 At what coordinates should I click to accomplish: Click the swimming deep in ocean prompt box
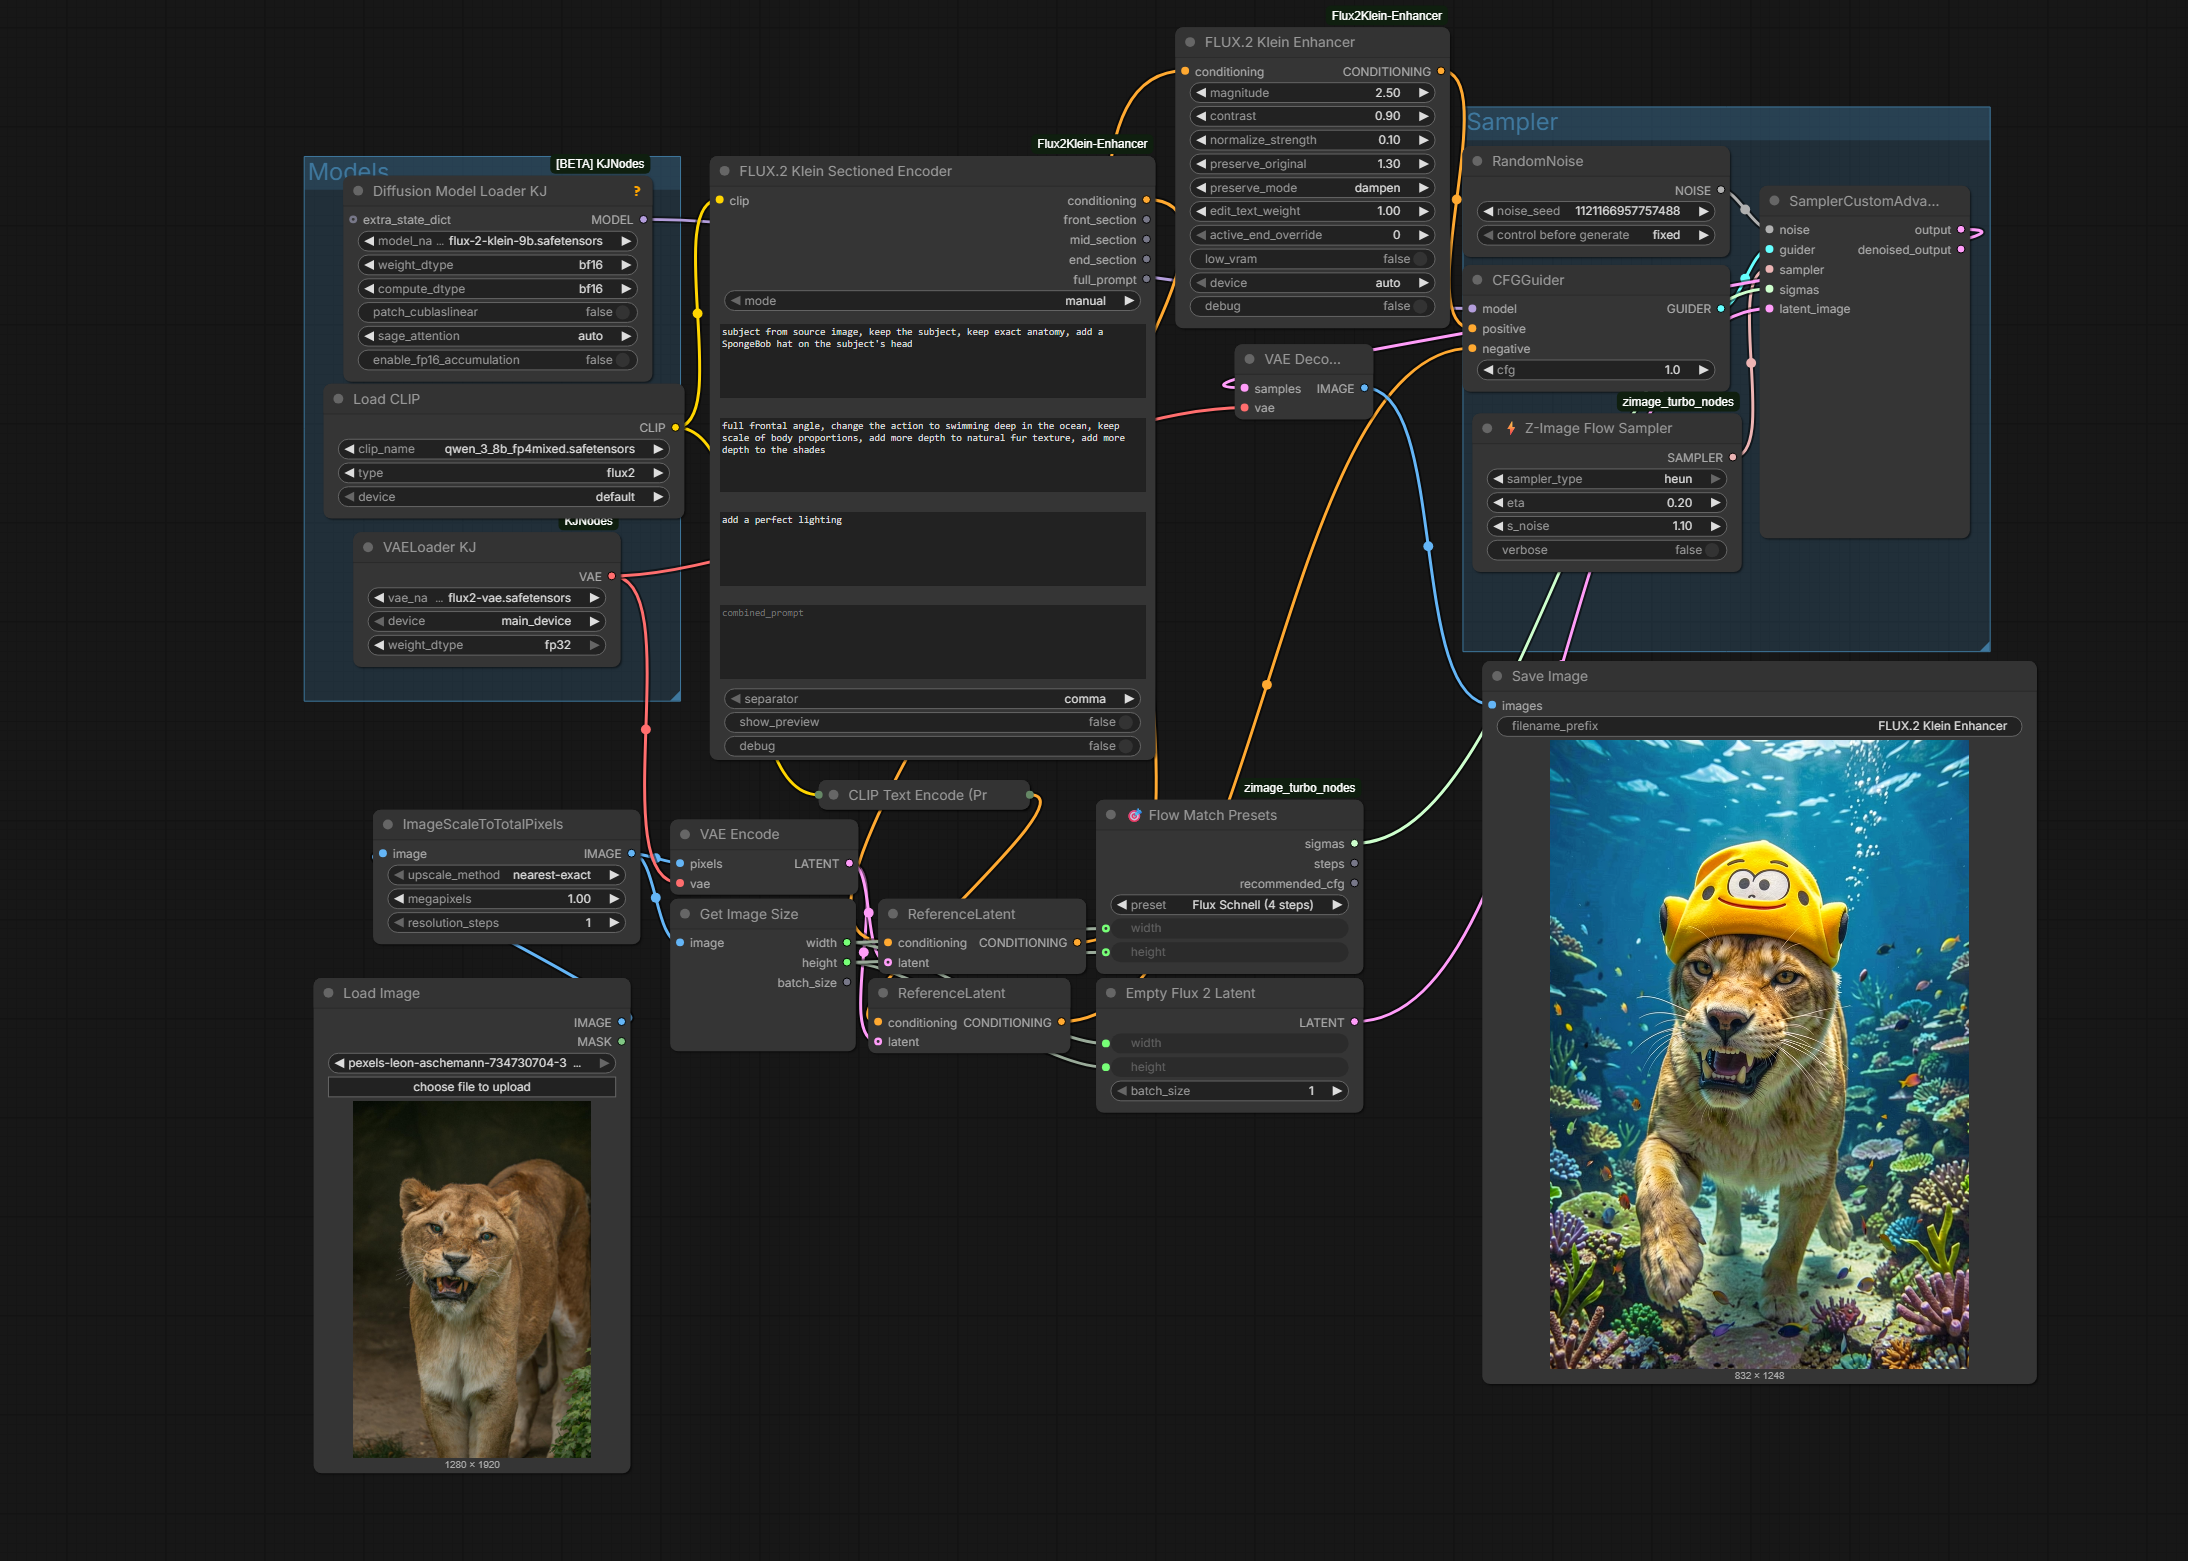coord(932,454)
